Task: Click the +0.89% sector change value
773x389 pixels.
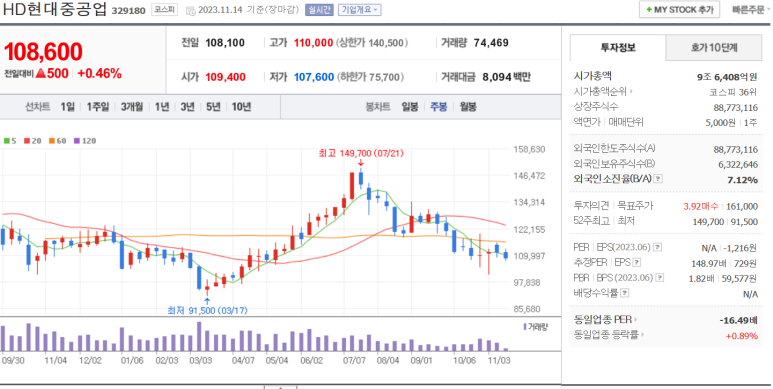Action: pos(741,336)
